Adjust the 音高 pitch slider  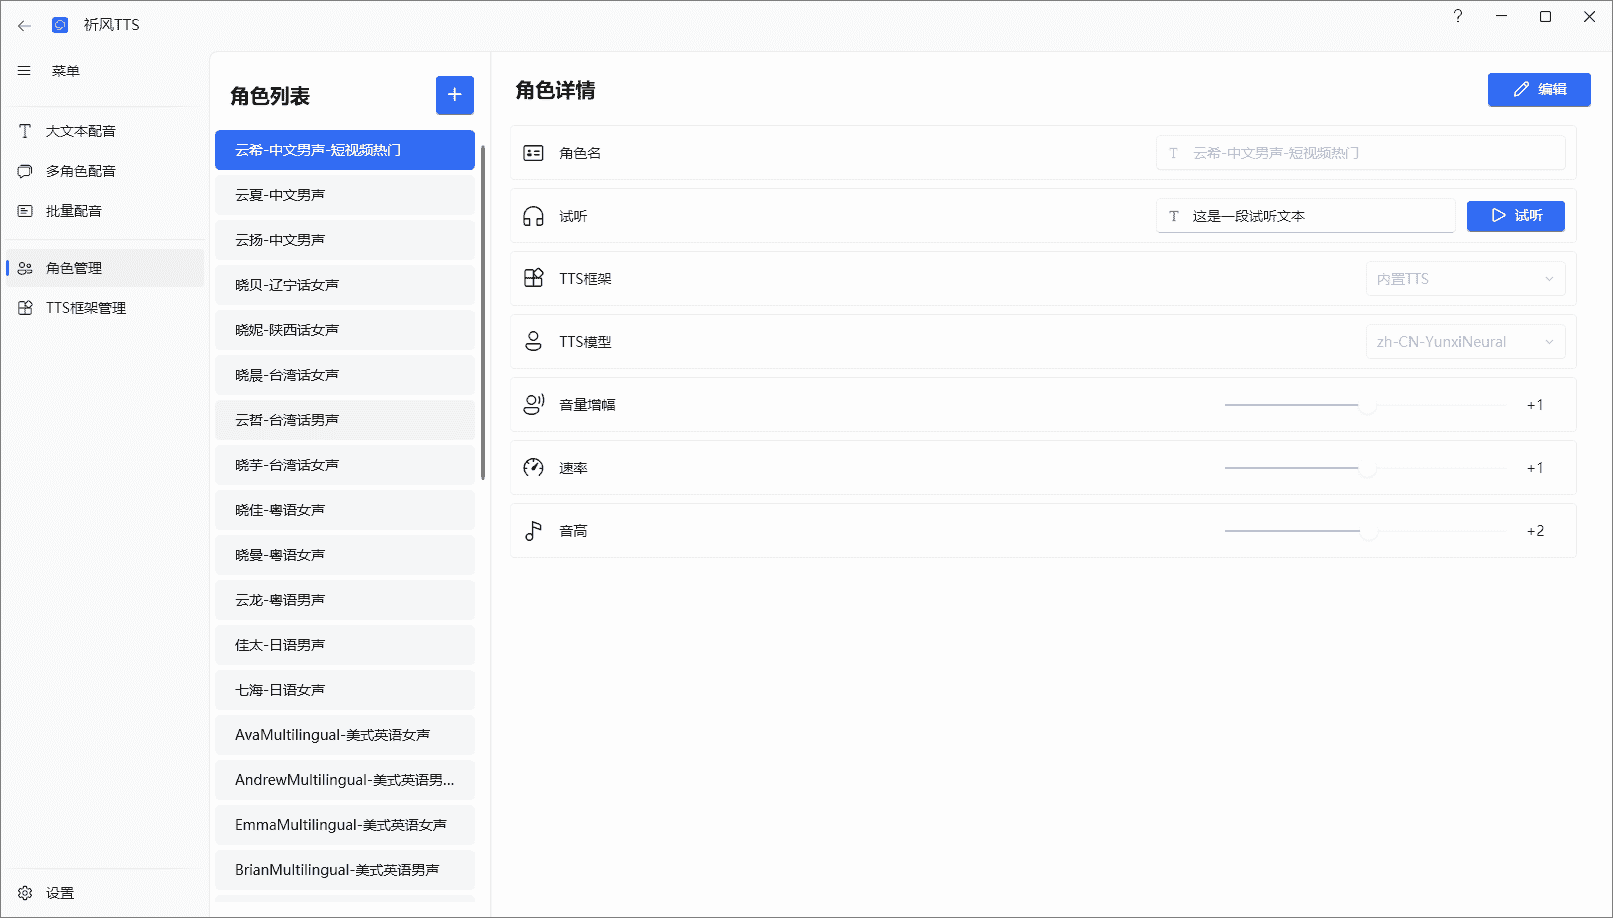(x=1365, y=531)
